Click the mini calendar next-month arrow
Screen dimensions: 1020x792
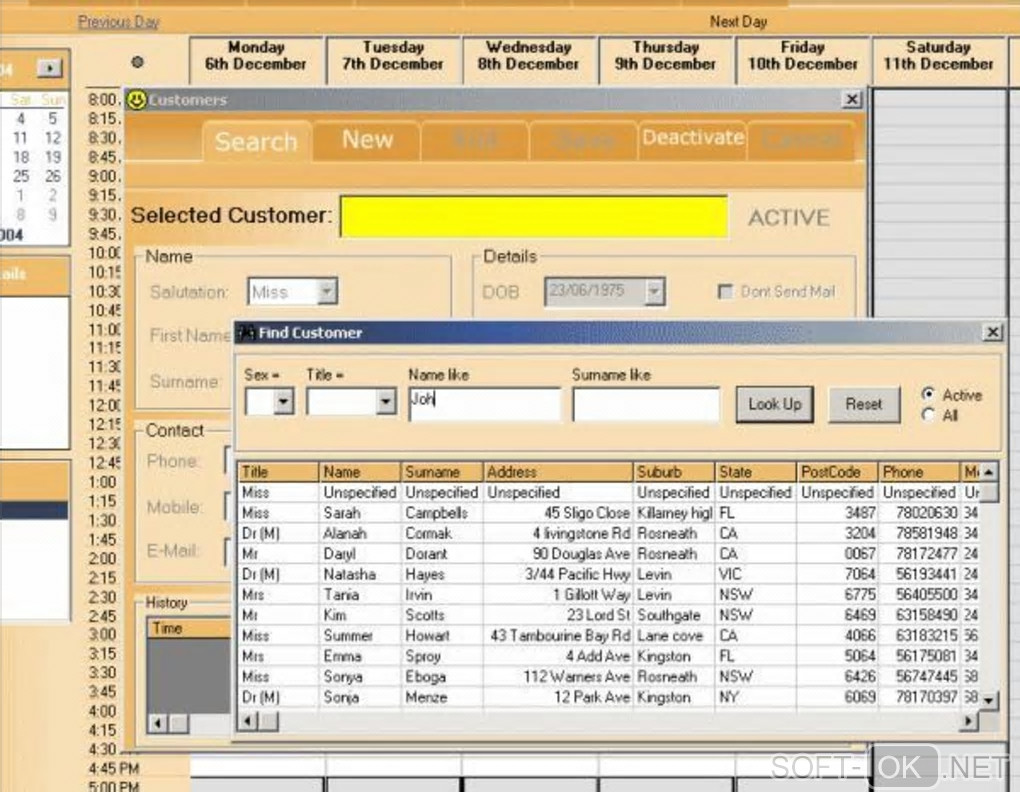pyautogui.click(x=49, y=68)
